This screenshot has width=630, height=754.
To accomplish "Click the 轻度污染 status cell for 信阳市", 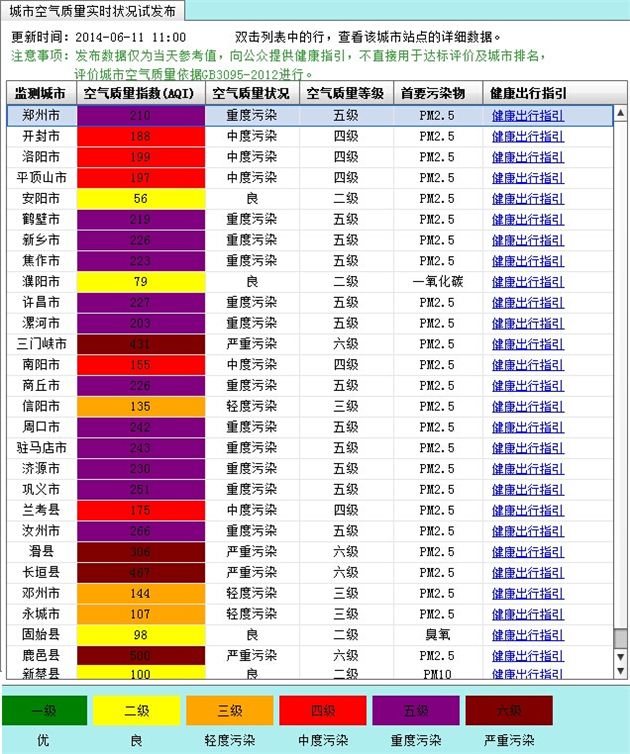I will pos(252,406).
